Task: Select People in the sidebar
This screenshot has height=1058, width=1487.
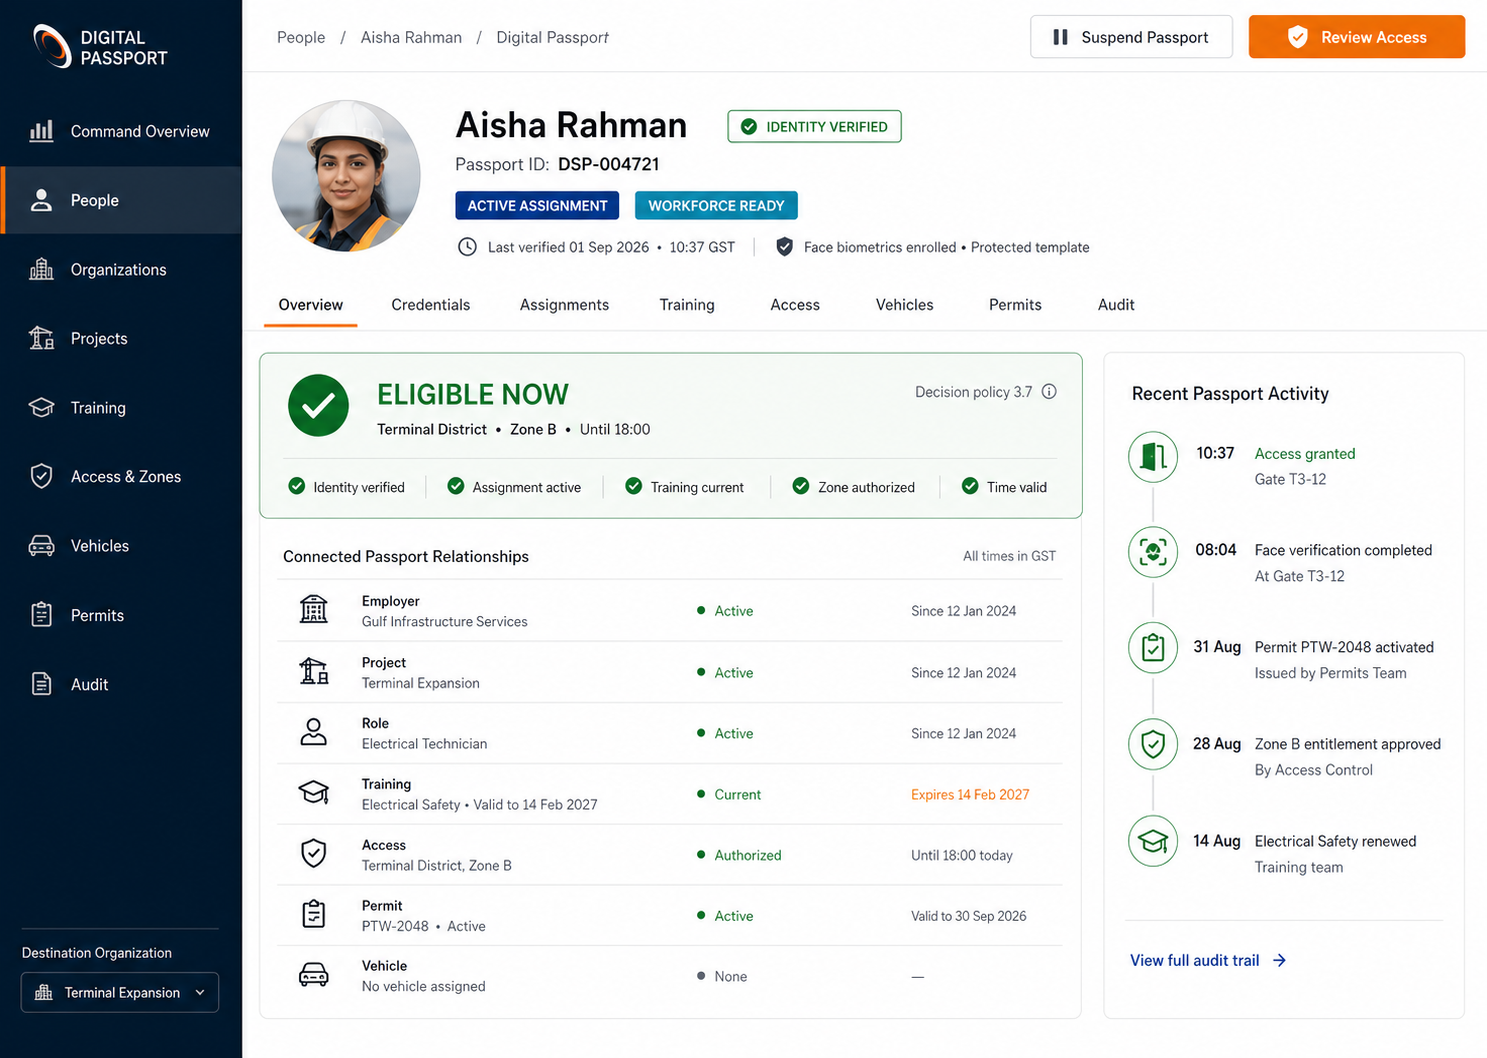Action: coord(121,200)
